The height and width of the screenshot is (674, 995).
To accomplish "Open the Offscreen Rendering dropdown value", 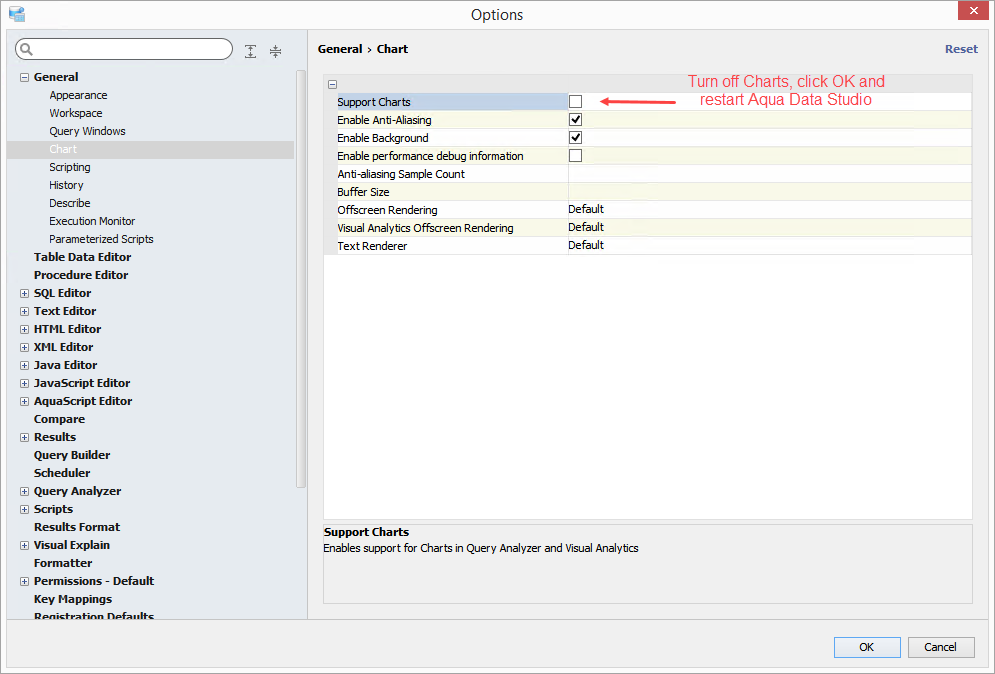I will (x=768, y=210).
